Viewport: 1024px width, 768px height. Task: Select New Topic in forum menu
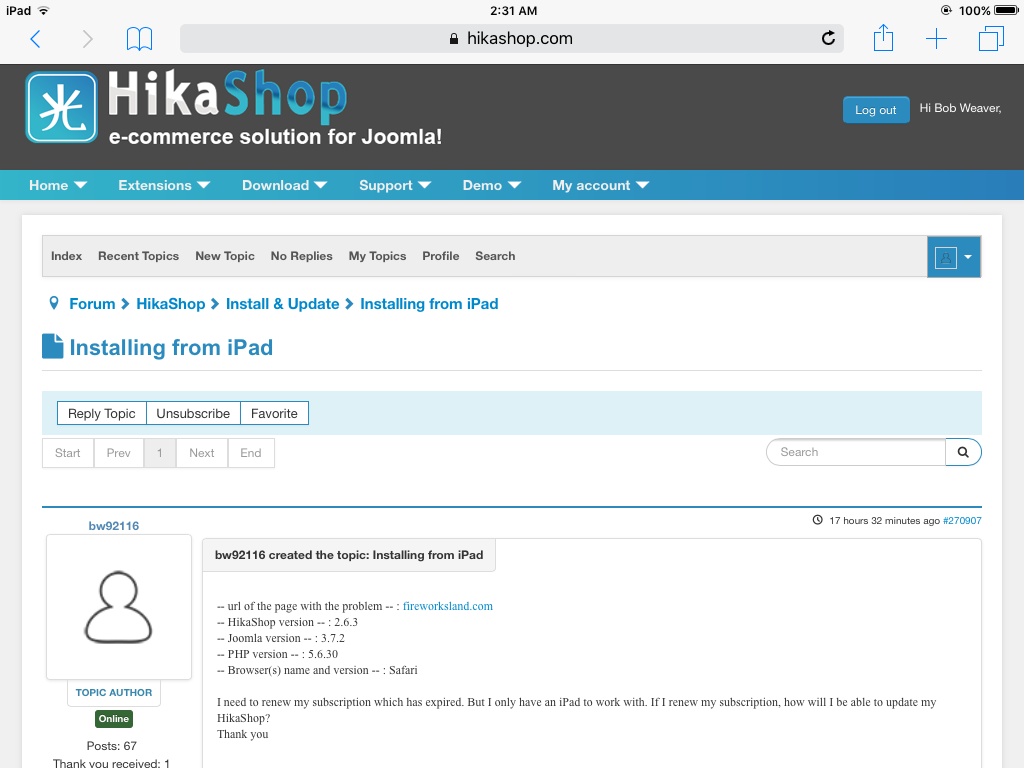point(225,256)
